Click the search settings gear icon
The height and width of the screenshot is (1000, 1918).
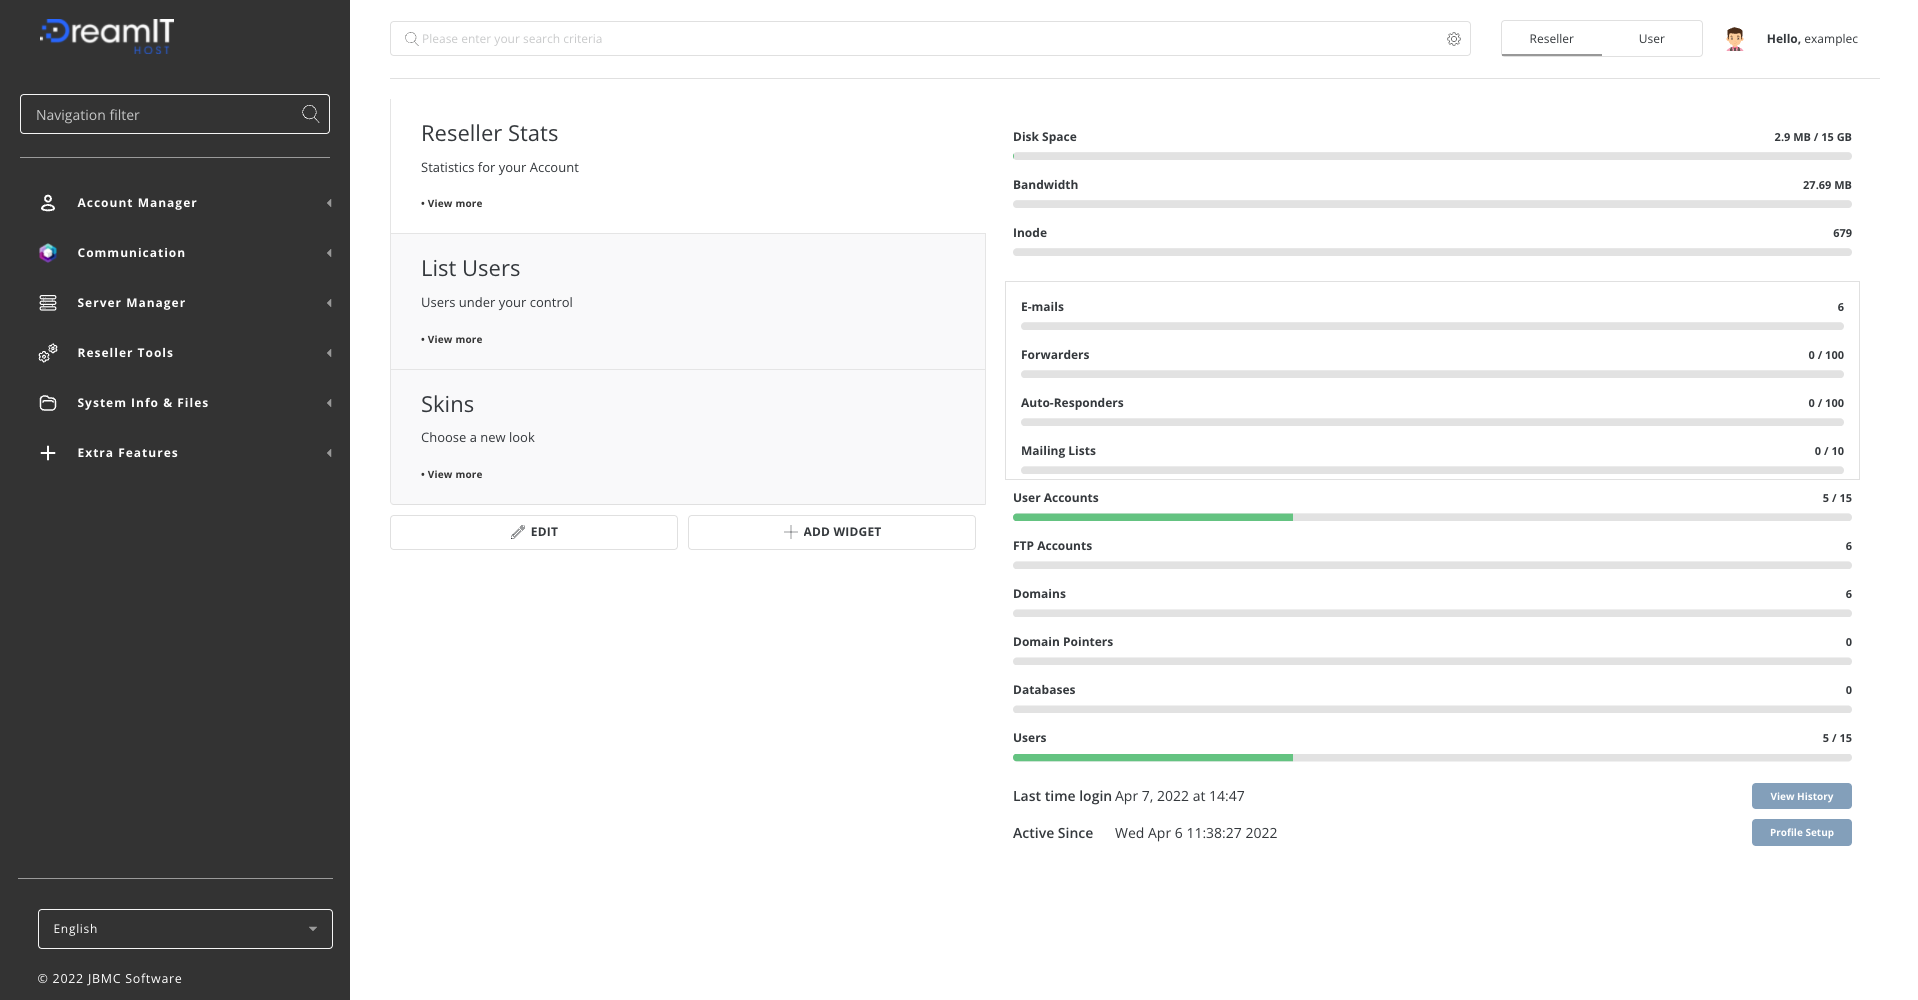click(x=1453, y=38)
